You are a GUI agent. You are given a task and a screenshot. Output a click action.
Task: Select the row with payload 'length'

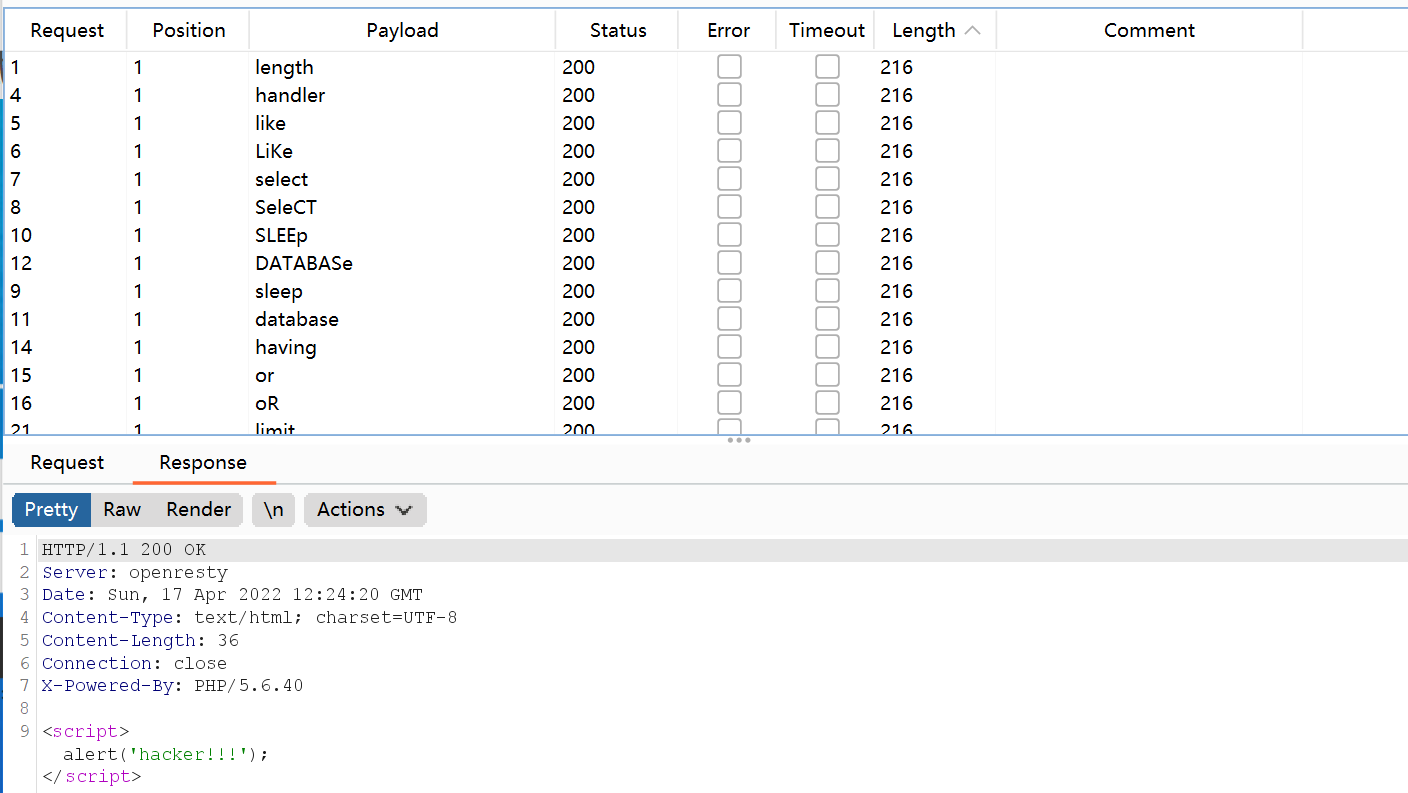coord(704,67)
